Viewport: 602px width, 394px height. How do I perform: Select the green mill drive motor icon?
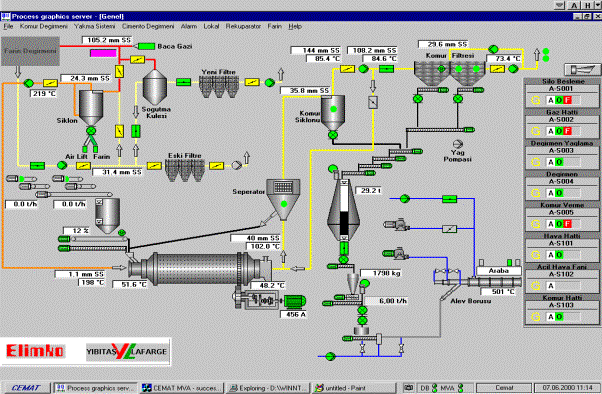click(x=295, y=301)
